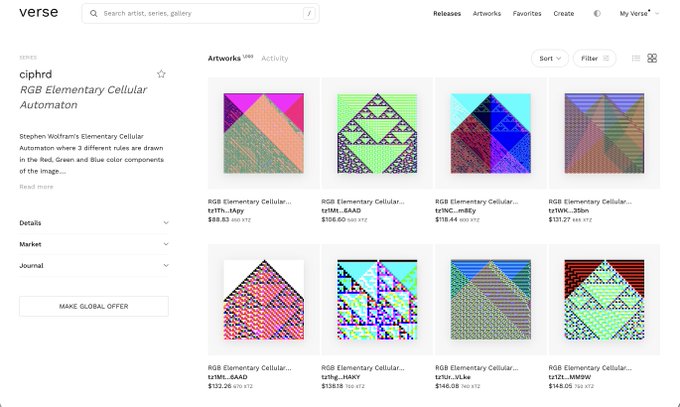Click the $146.08 price text

447,386
